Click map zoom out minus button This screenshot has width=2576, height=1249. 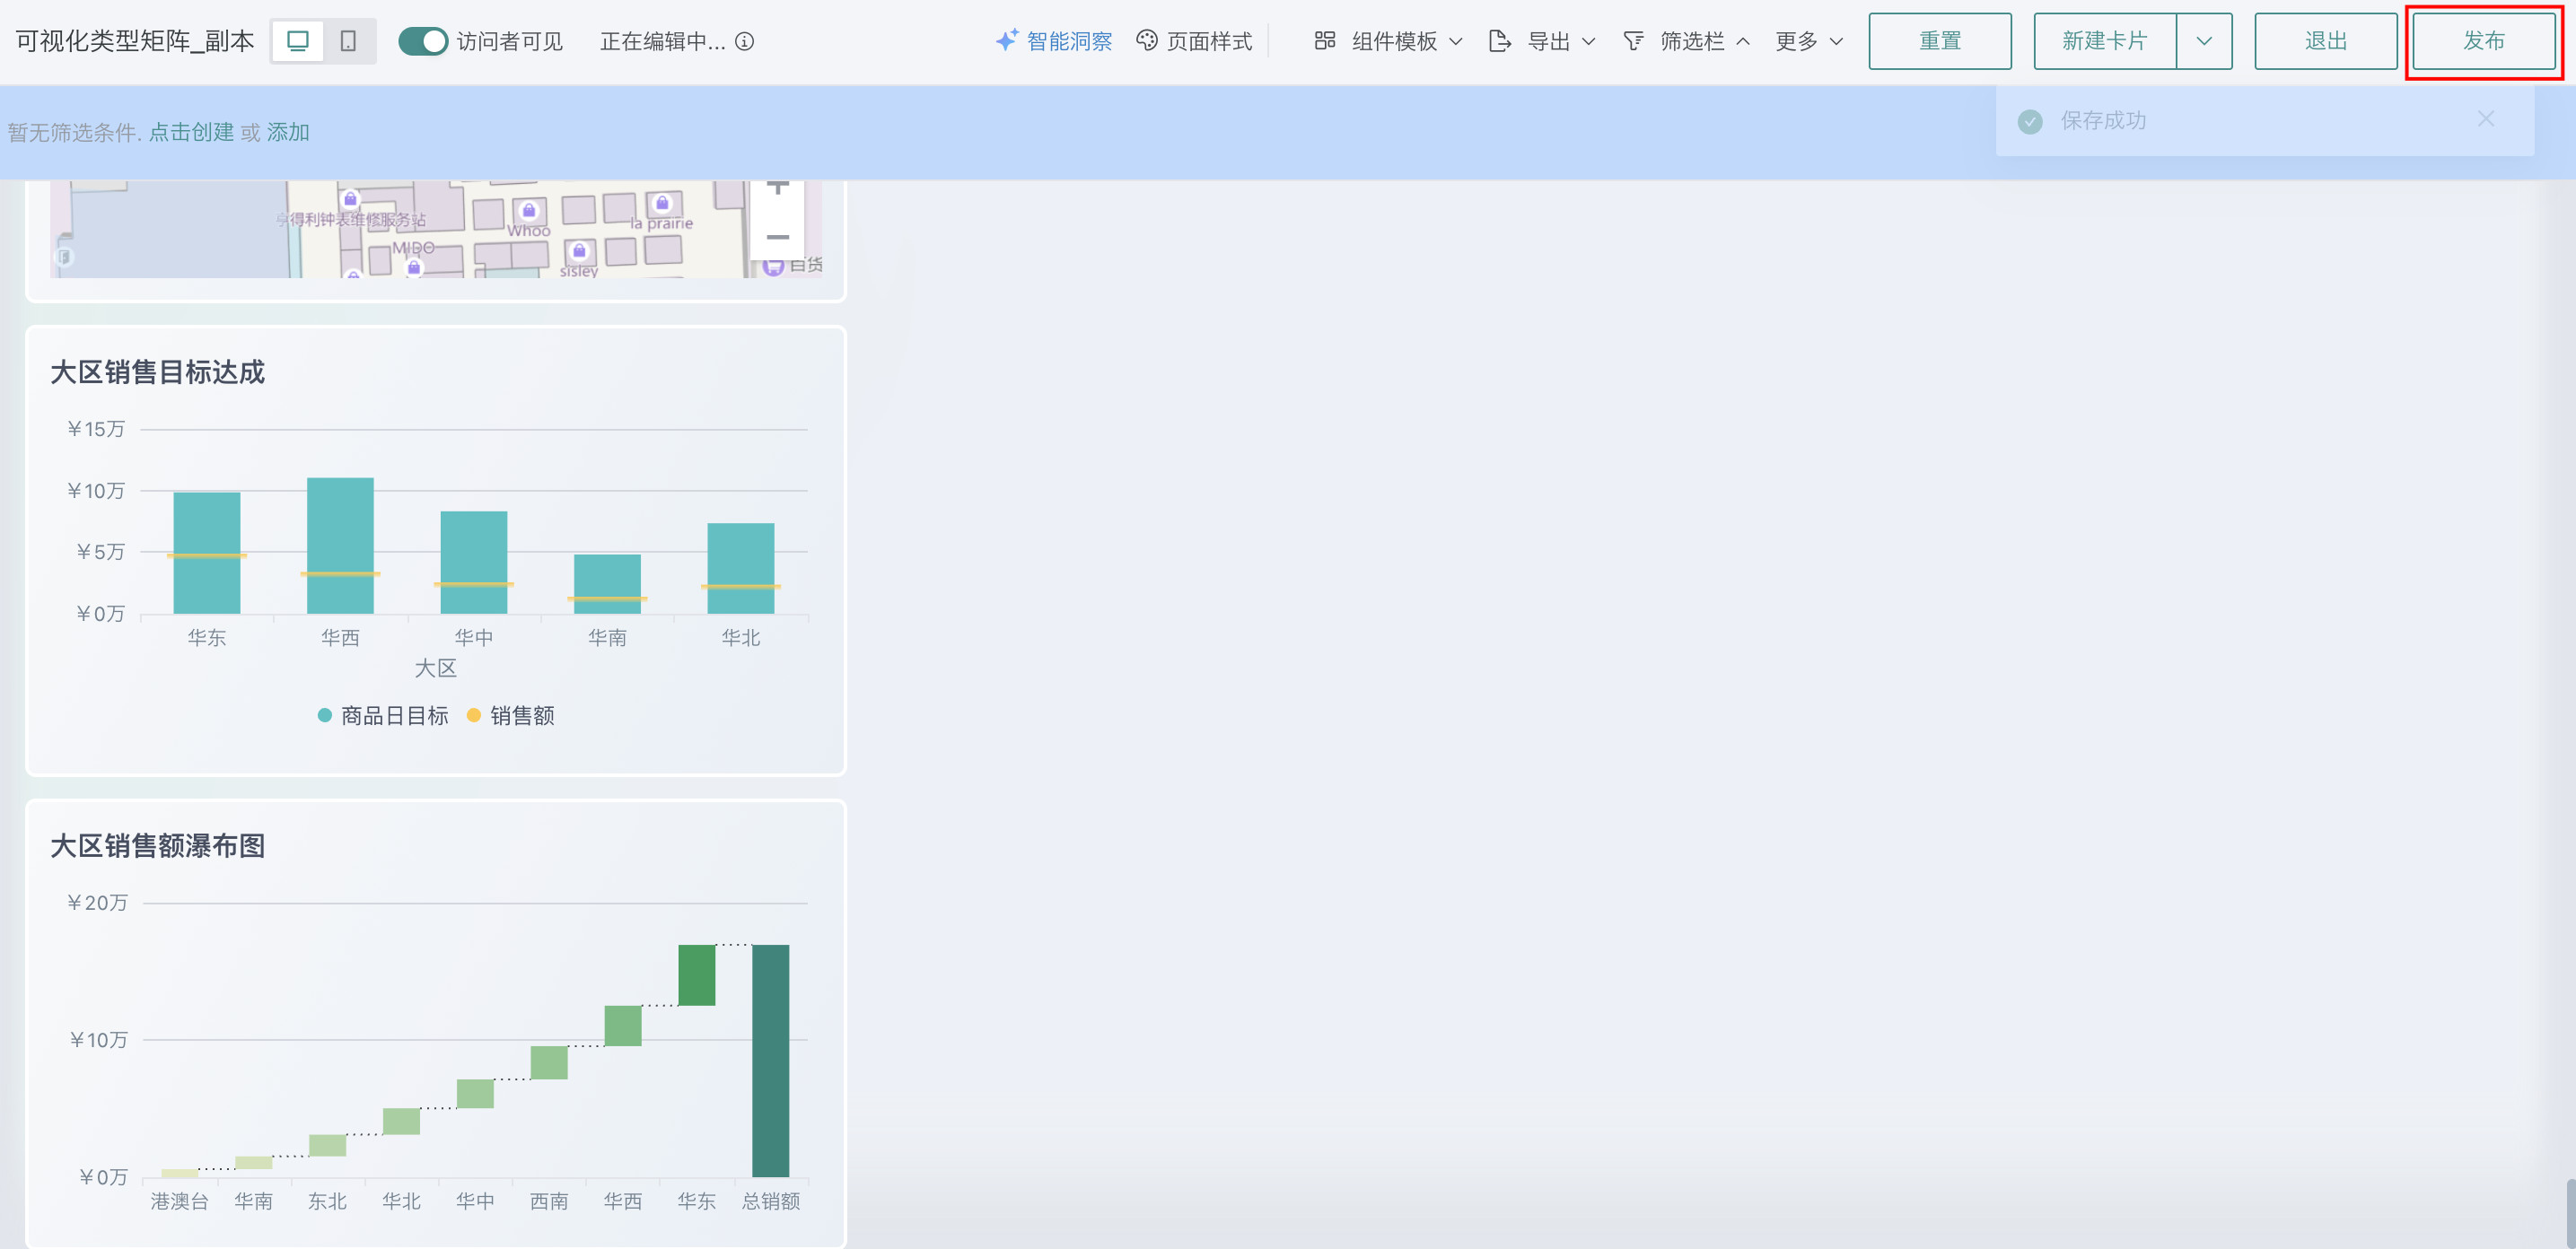click(x=777, y=237)
